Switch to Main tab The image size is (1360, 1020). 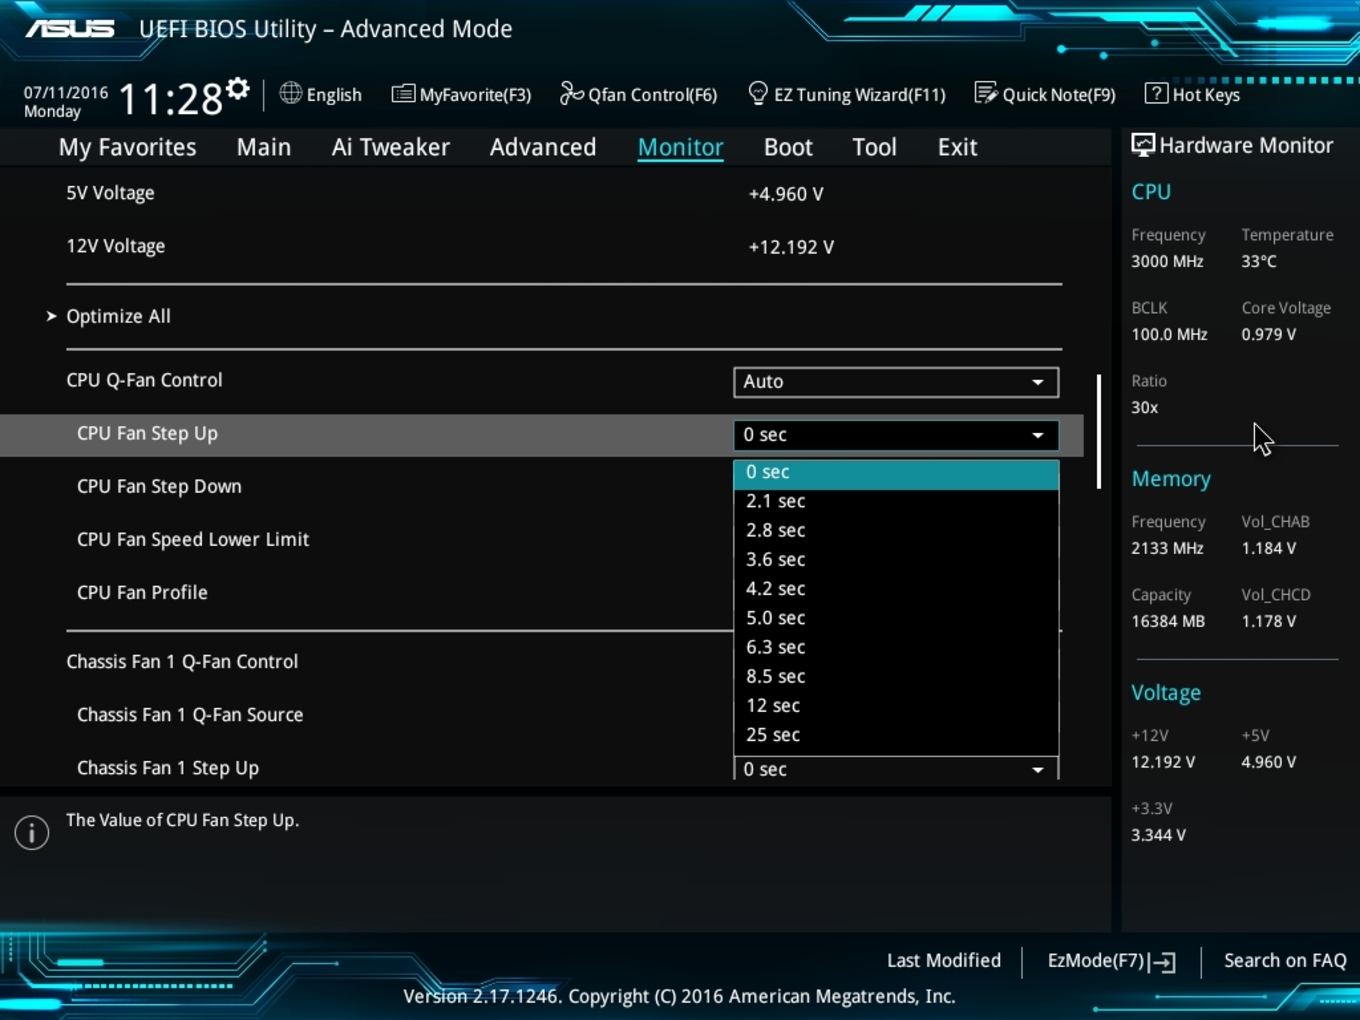(x=264, y=147)
